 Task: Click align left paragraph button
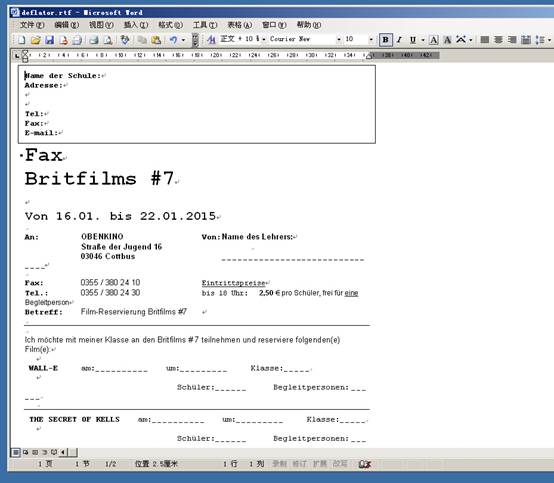pos(485,40)
